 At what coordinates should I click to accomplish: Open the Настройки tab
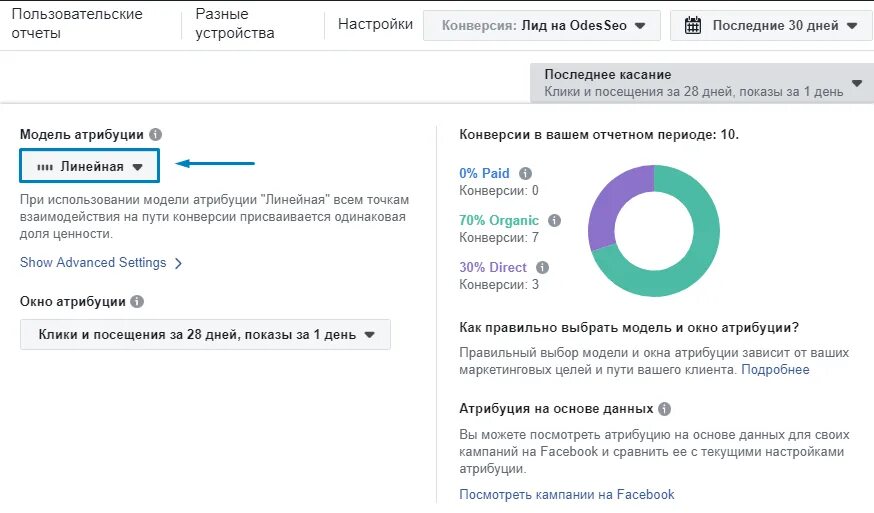(375, 24)
